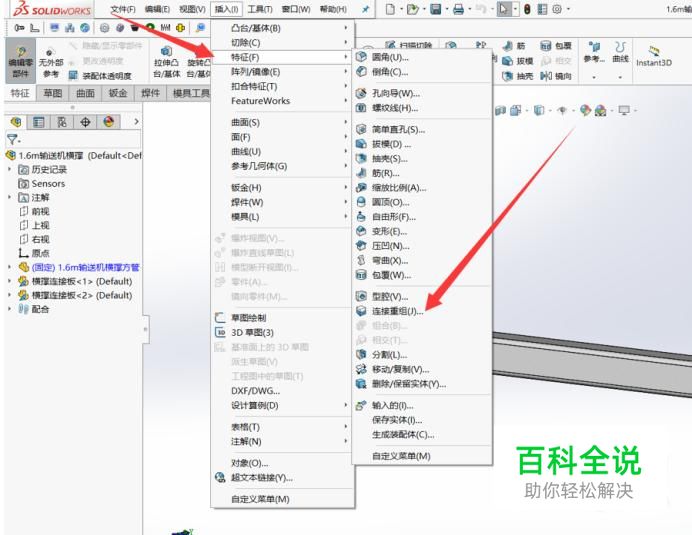Choose 连接重组(J)... from Features submenu

422,312
